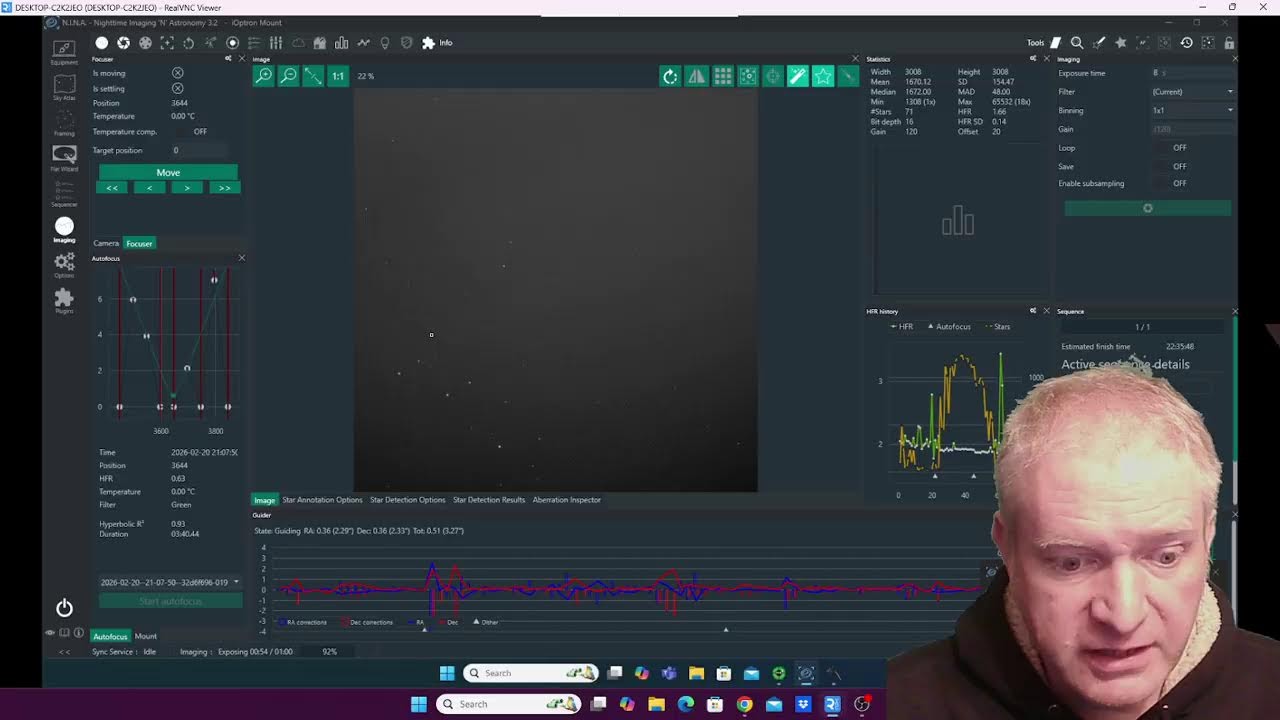This screenshot has width=1280, height=720.
Task: Switch to the Mount tab at bottom
Action: point(146,636)
